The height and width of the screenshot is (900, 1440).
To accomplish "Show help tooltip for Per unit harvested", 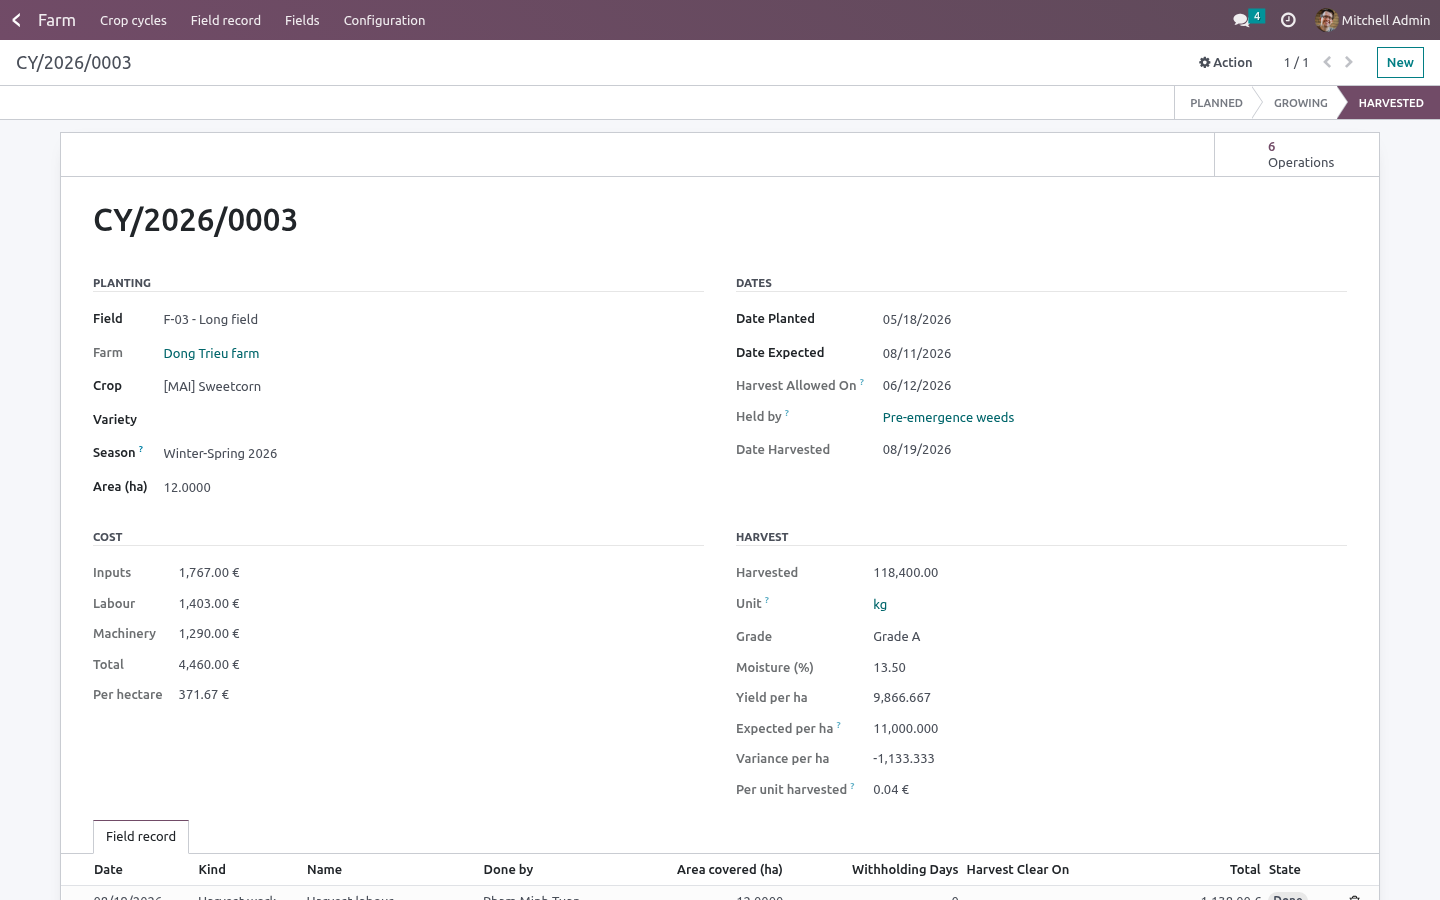I will tap(852, 785).
